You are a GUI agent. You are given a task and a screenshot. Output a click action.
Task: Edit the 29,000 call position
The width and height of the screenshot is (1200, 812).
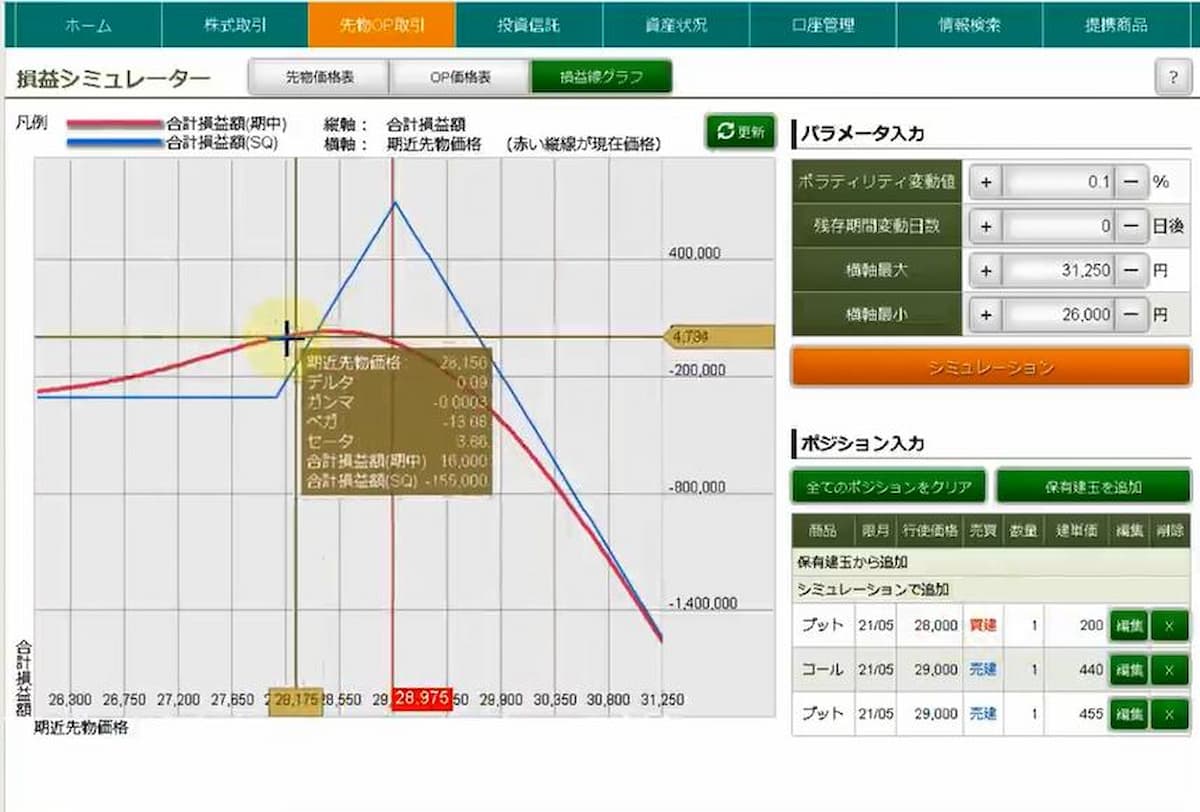(x=1127, y=670)
